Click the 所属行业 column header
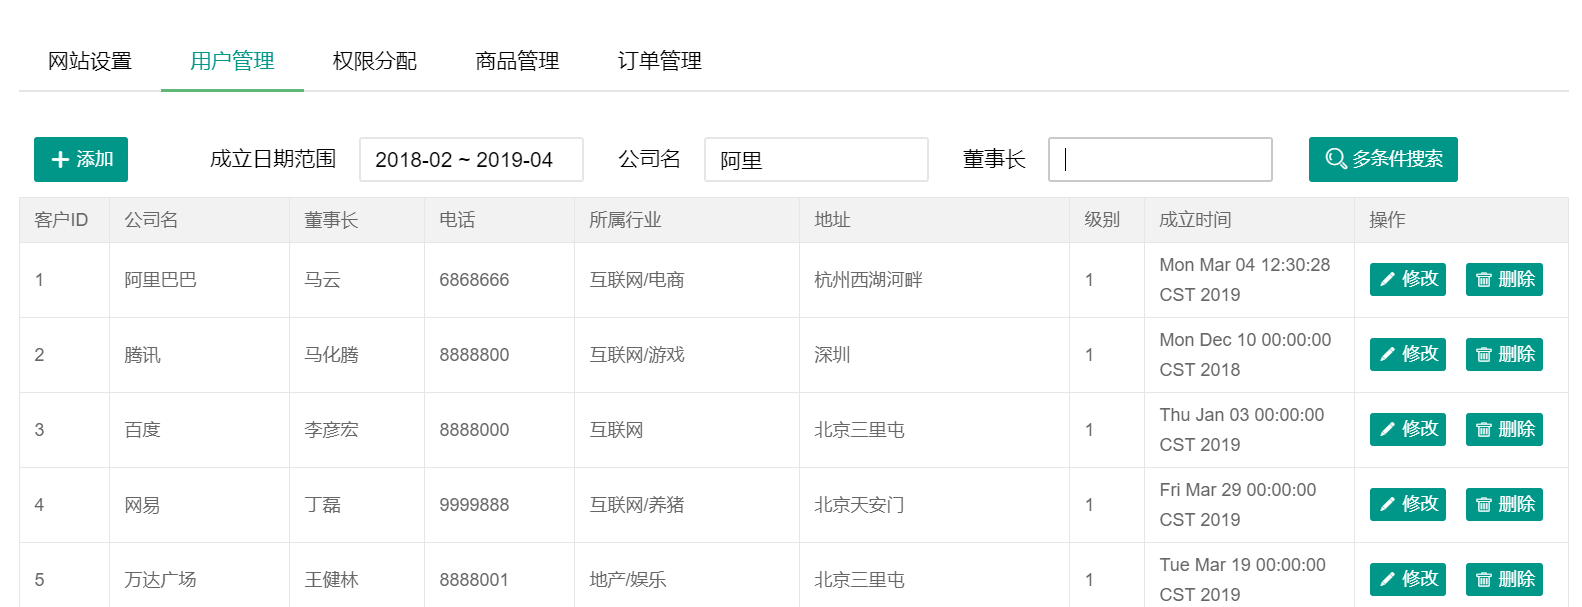The image size is (1582, 607). (x=687, y=220)
